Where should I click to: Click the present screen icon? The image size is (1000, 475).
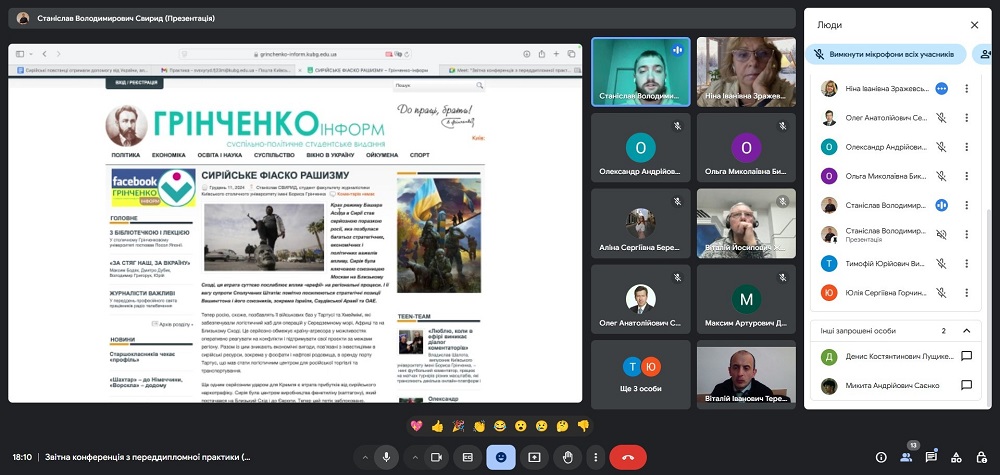(534, 457)
